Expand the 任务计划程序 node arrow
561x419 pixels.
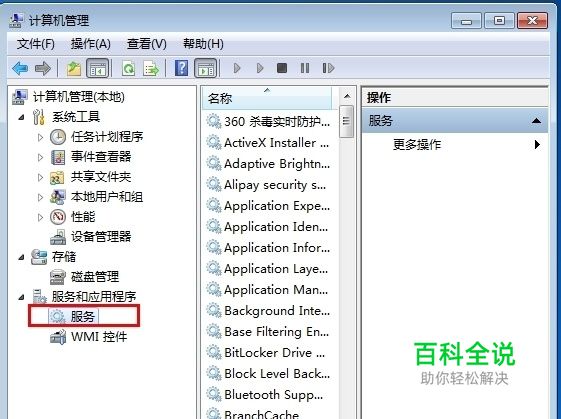[40, 137]
